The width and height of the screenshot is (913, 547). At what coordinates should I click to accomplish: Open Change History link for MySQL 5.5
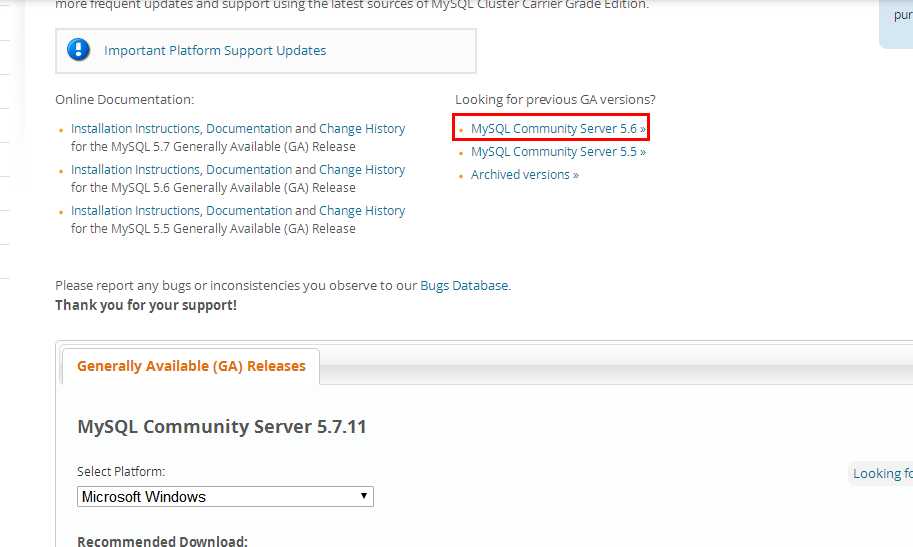(362, 210)
